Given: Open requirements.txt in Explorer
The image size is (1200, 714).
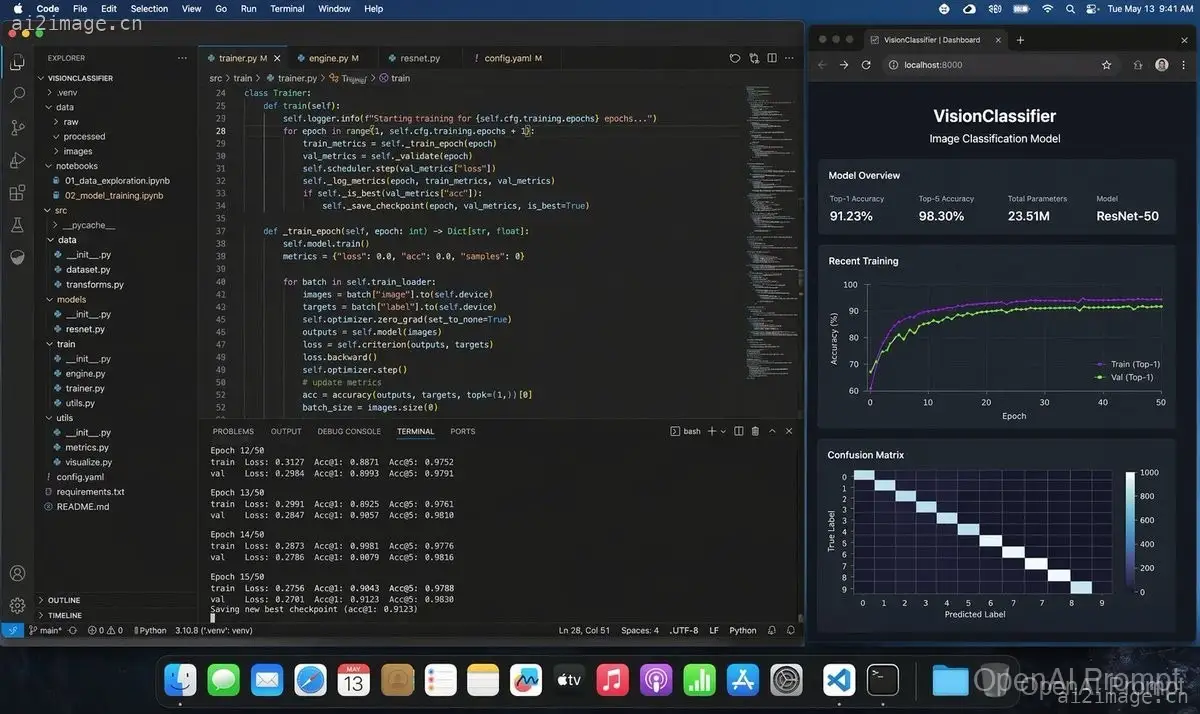Looking at the screenshot, I should point(90,492).
